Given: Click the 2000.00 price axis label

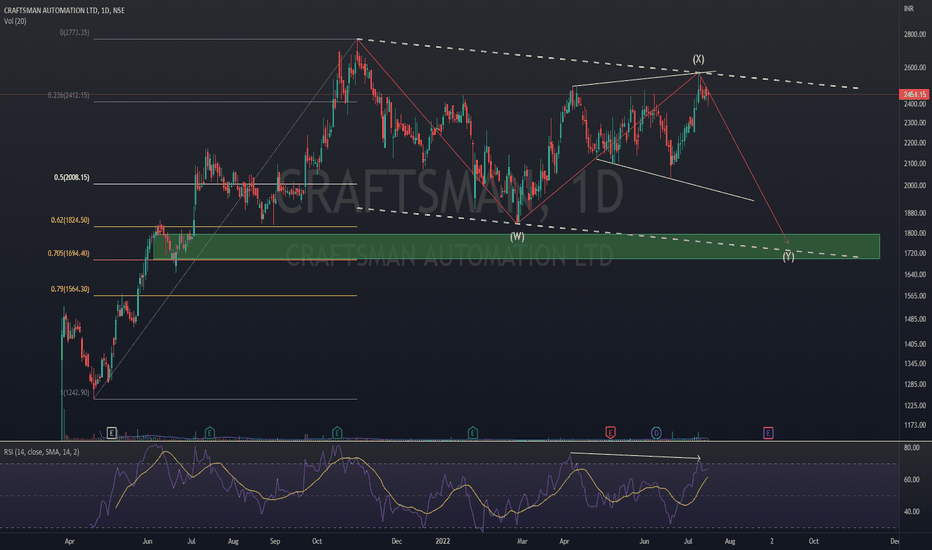Looking at the screenshot, I should coord(915,186).
